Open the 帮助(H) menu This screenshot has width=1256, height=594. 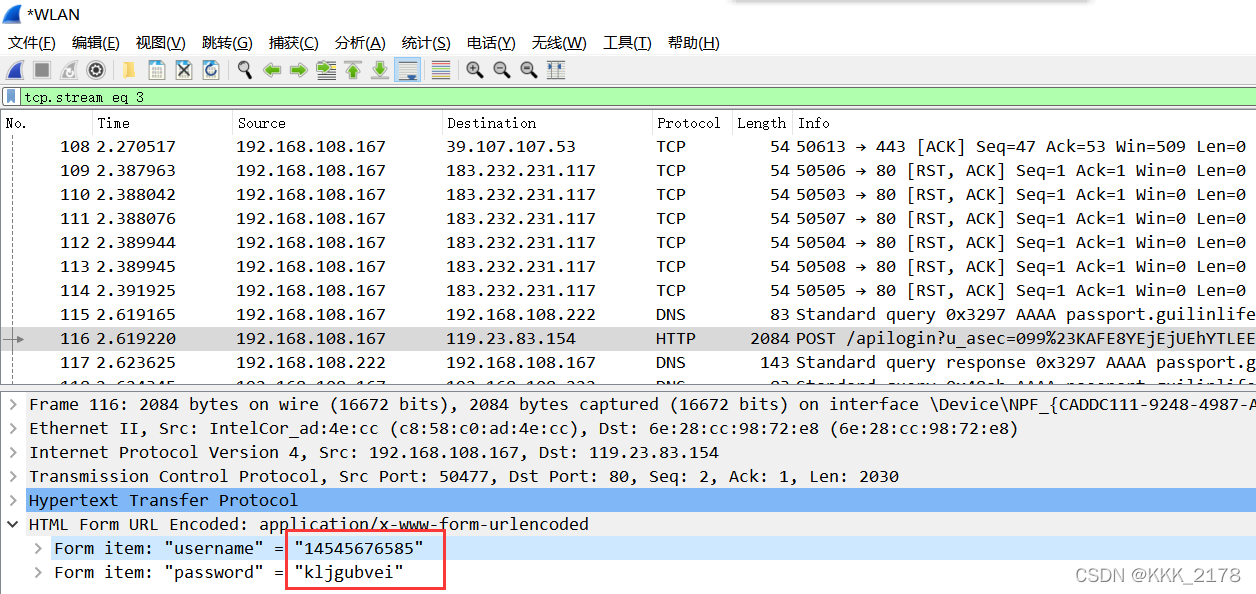[694, 43]
